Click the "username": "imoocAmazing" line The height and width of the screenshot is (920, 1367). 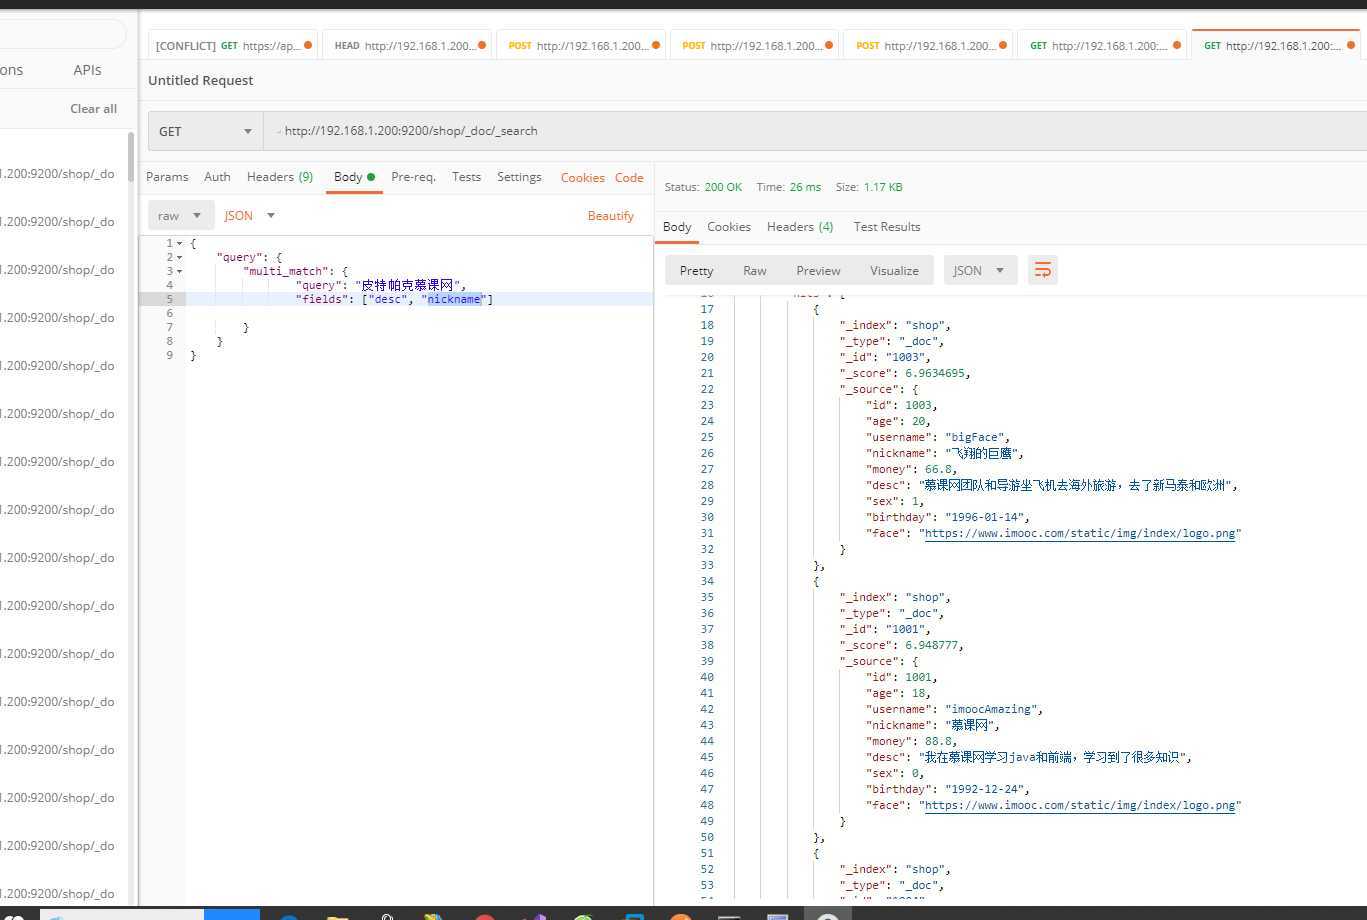pos(955,709)
